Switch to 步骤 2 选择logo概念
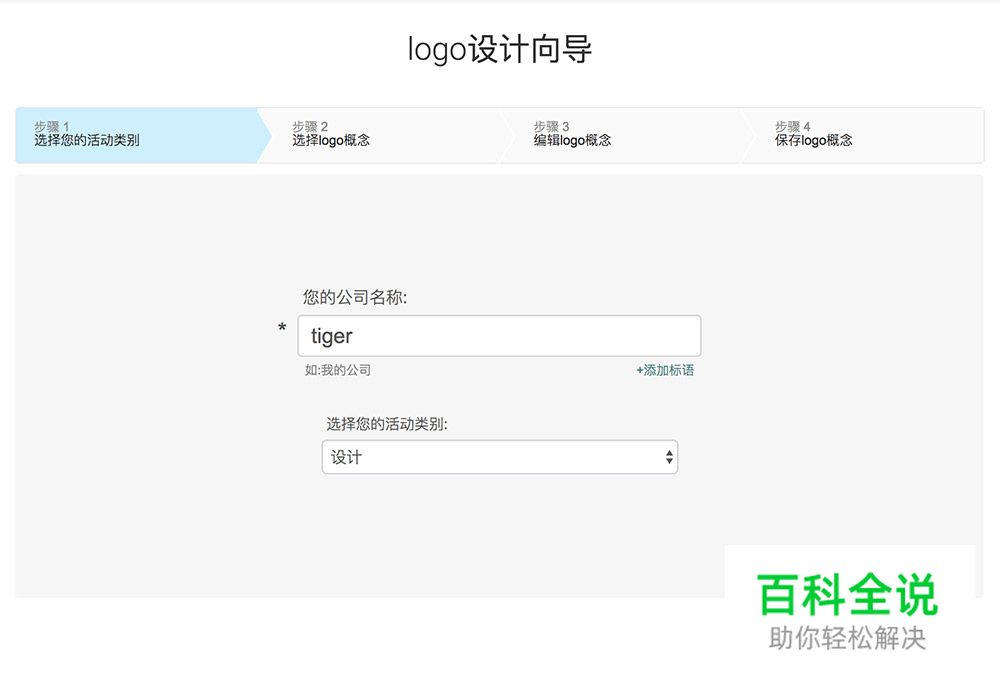The width and height of the screenshot is (1000, 691). (330, 133)
